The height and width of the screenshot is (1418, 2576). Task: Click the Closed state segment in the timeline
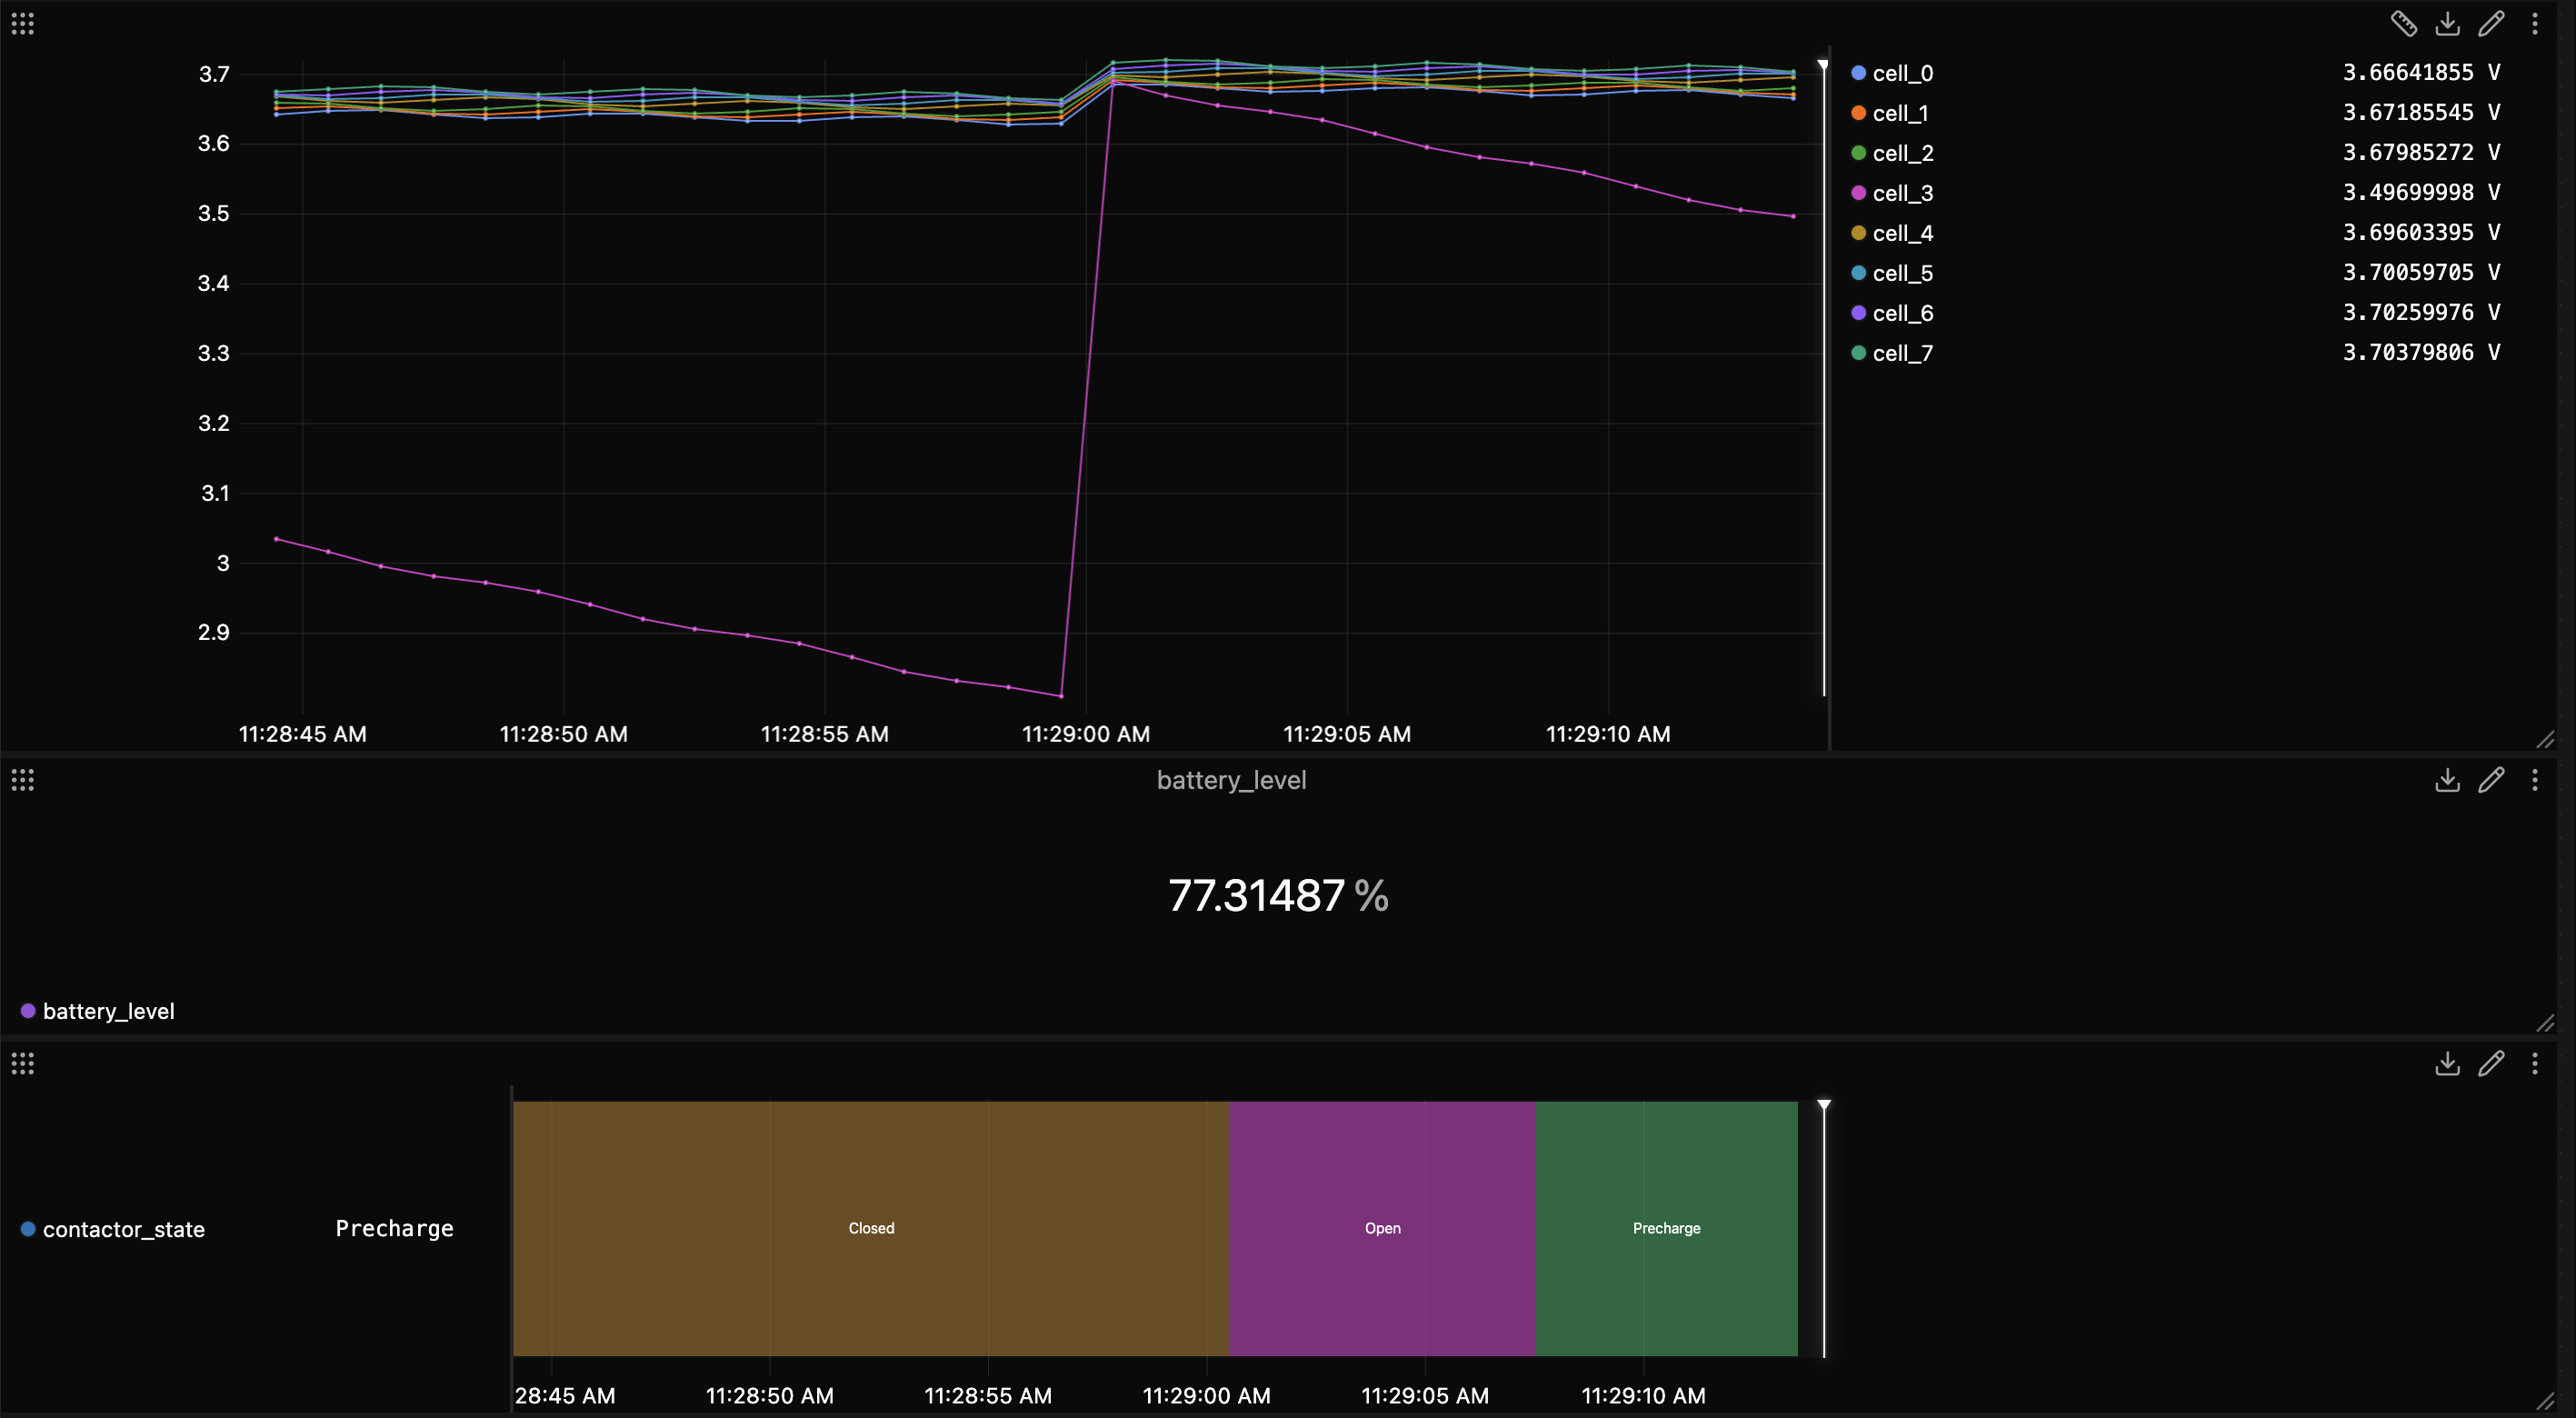point(871,1228)
